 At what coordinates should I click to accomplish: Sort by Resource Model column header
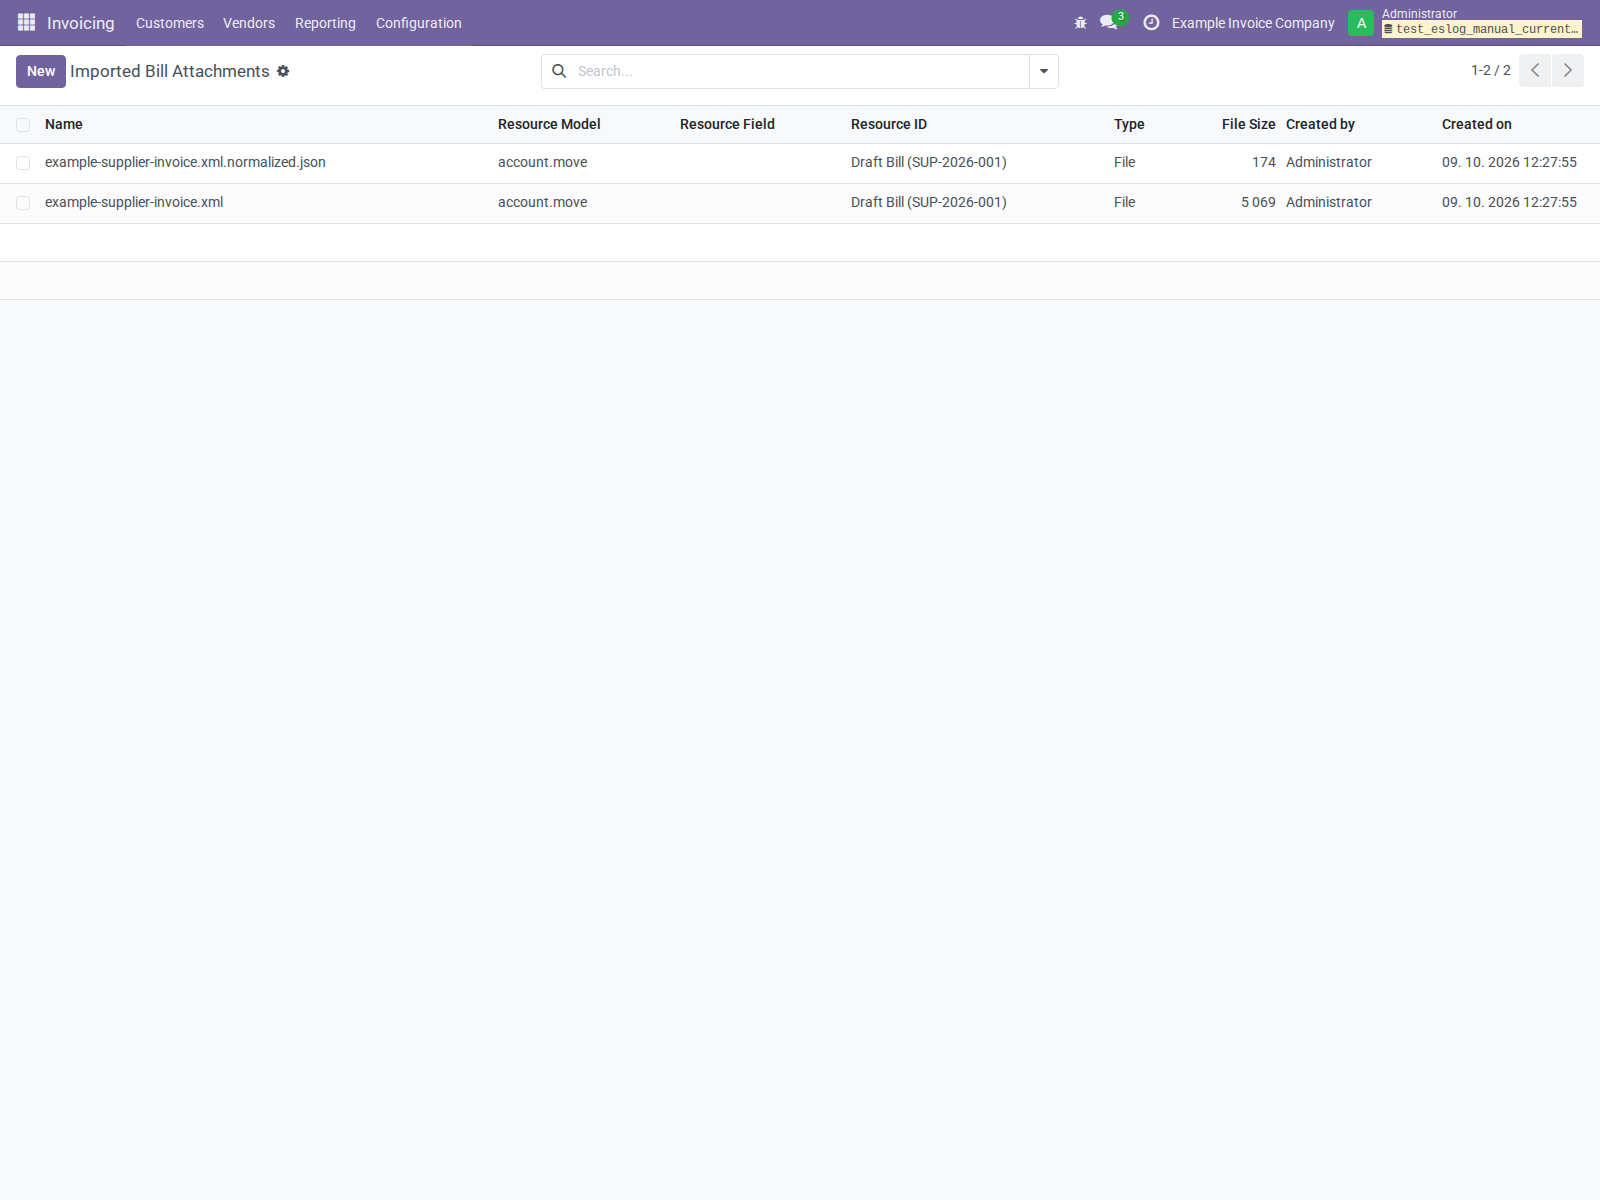click(549, 124)
